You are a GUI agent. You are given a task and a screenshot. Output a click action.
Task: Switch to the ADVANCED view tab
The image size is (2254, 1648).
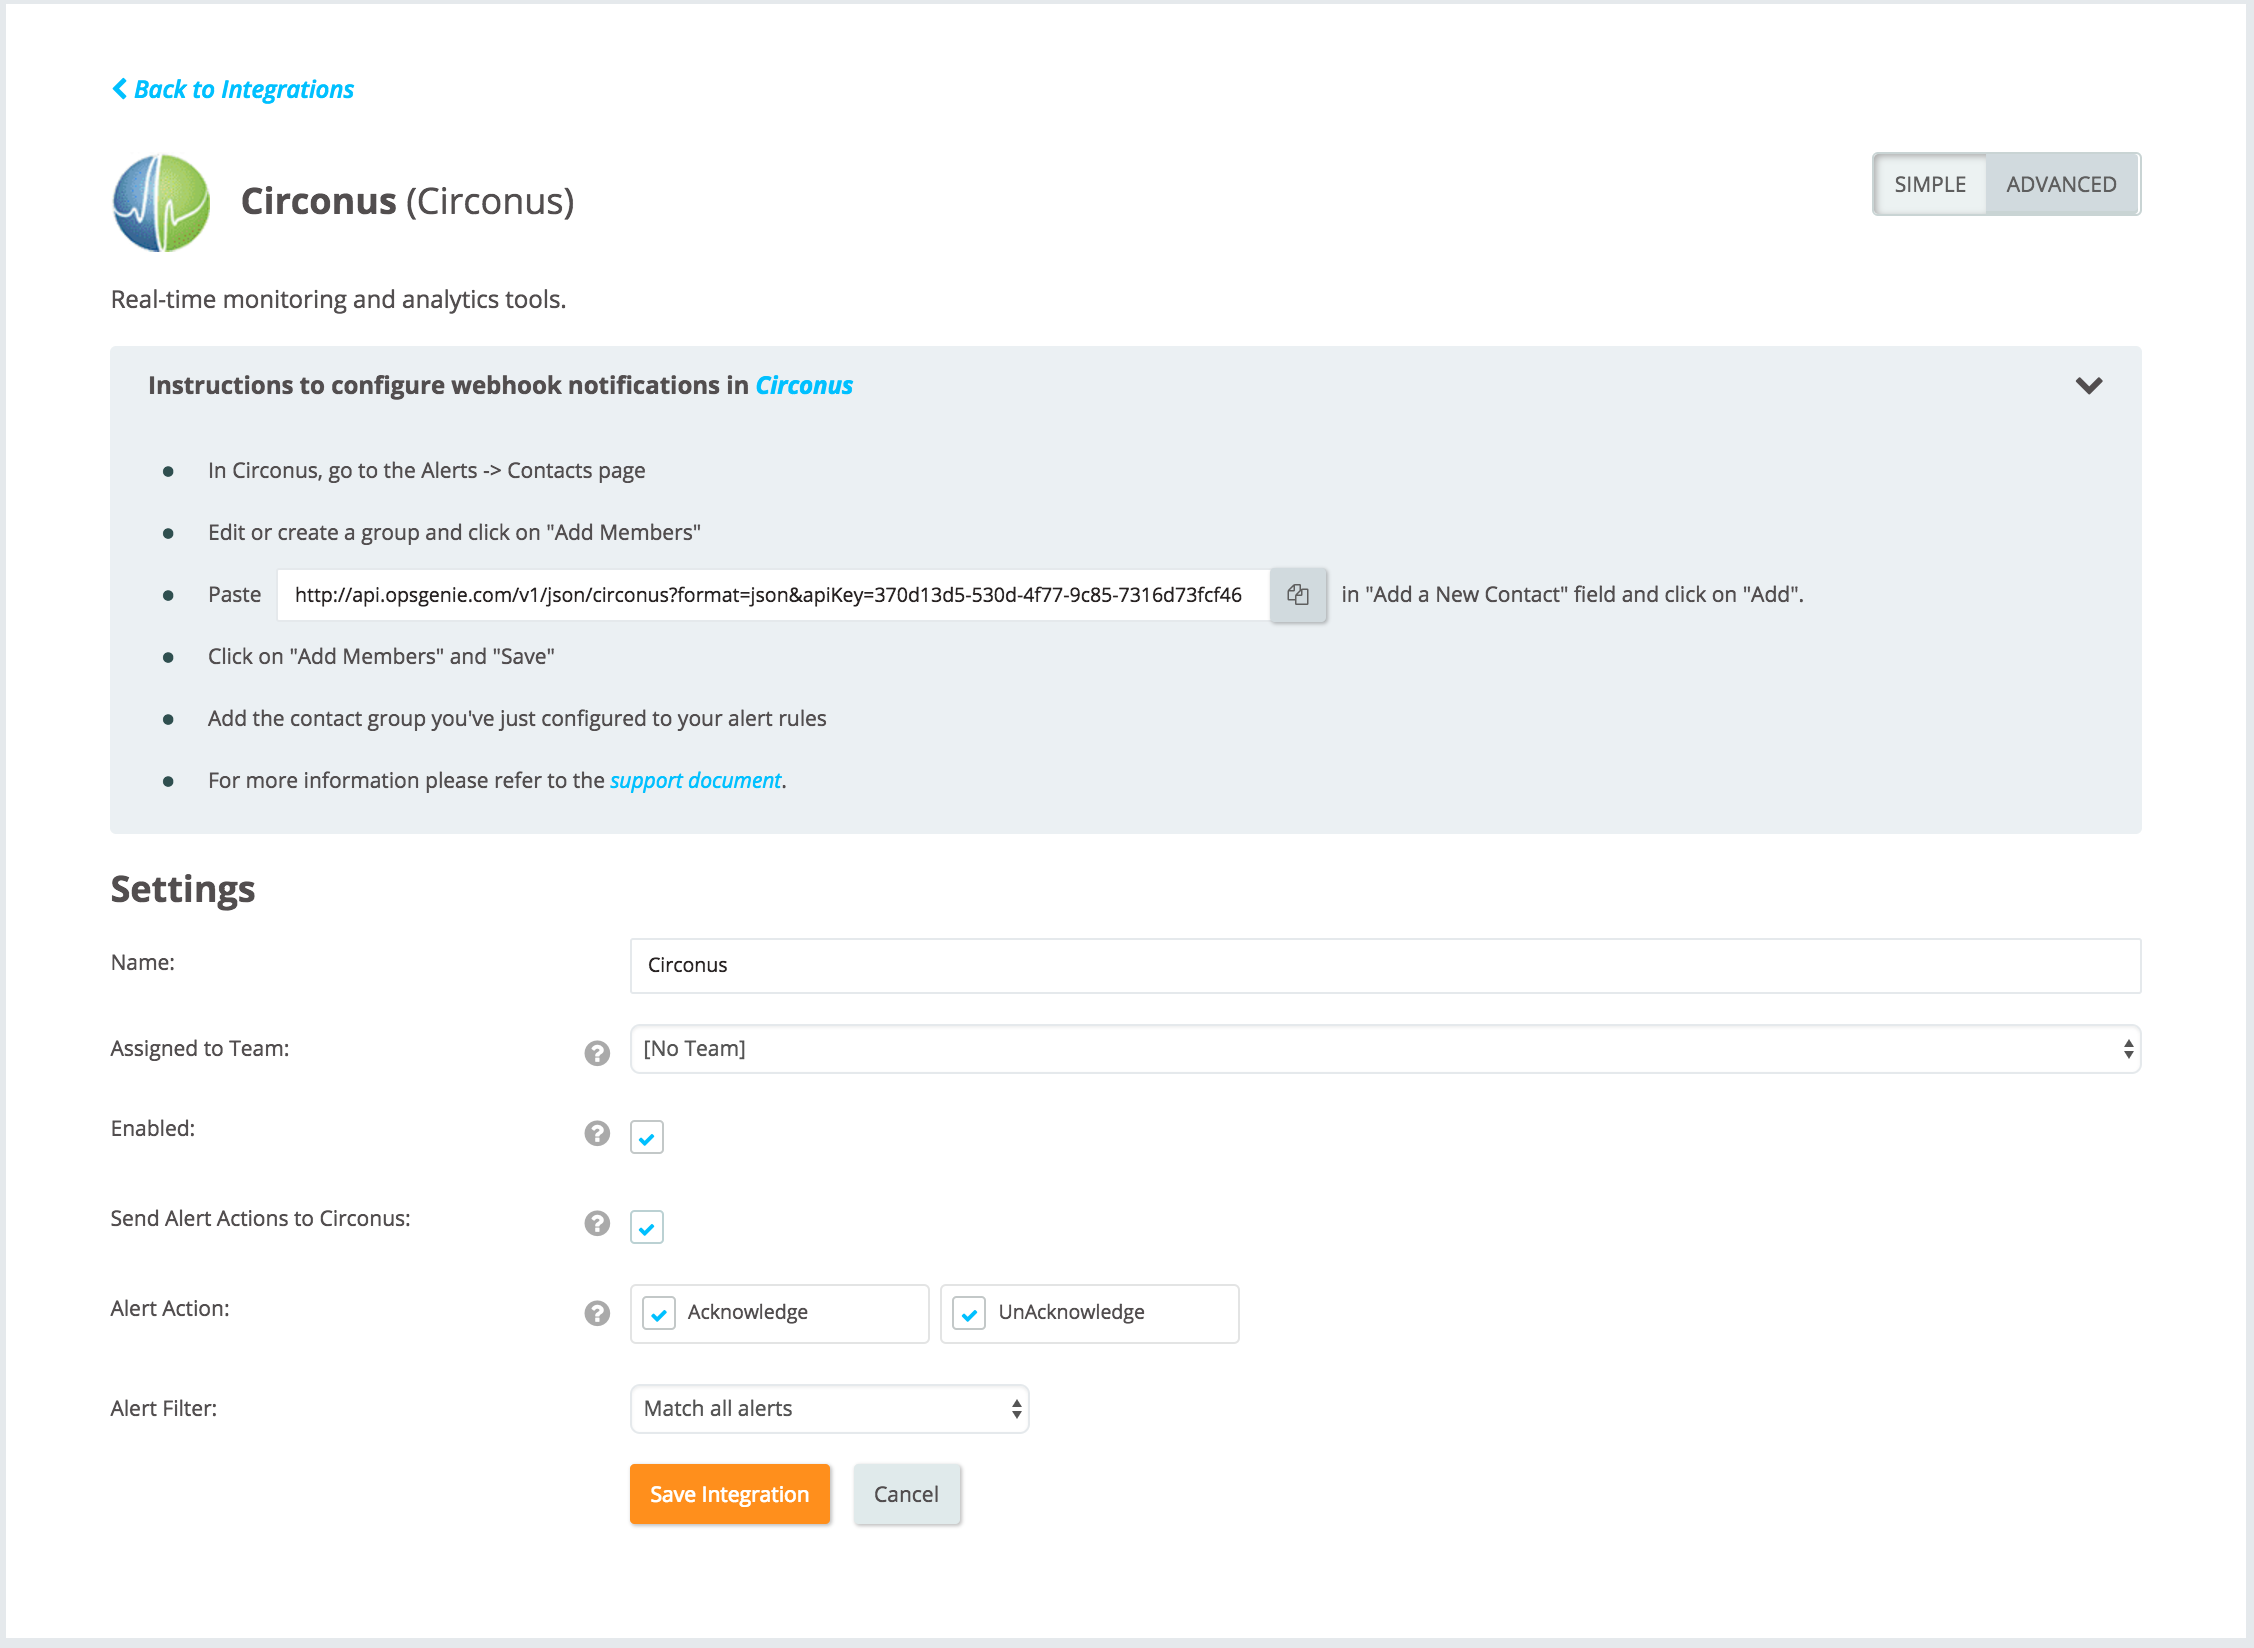[2062, 184]
